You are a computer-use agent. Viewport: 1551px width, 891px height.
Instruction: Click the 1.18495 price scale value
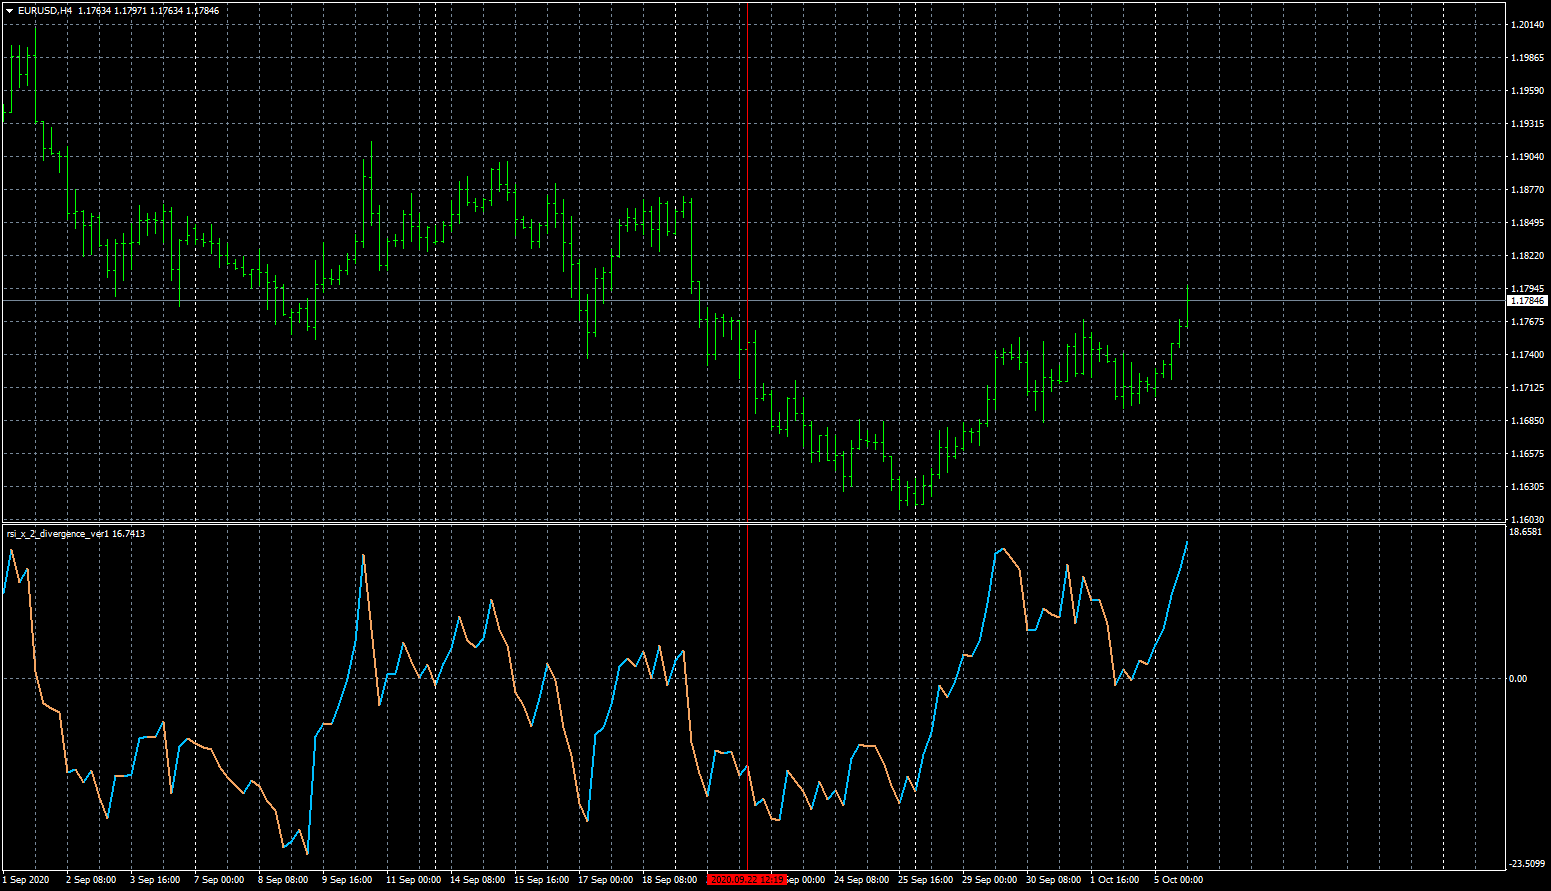point(1527,223)
